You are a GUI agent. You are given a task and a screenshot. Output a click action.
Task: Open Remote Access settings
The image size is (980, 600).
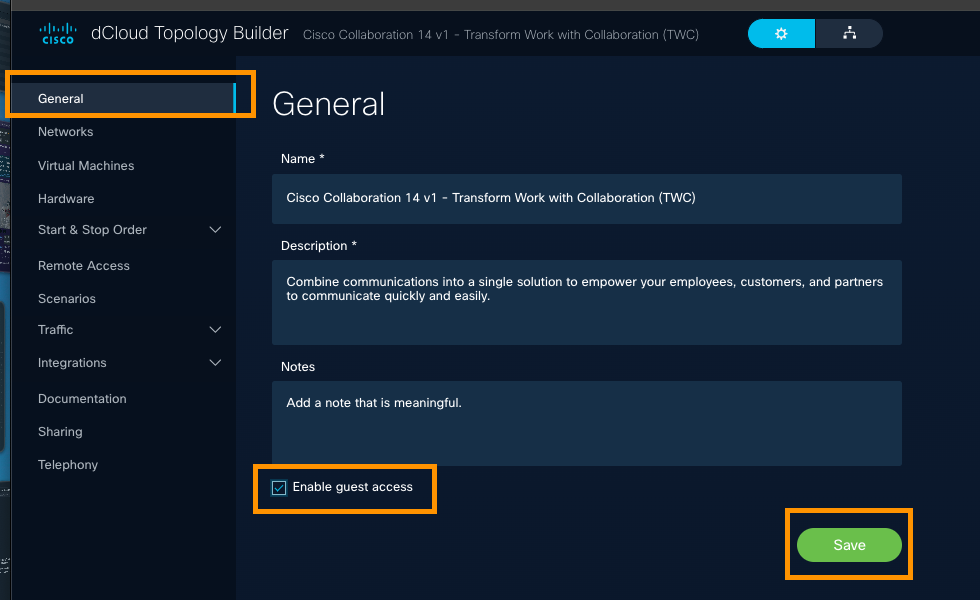coord(84,266)
